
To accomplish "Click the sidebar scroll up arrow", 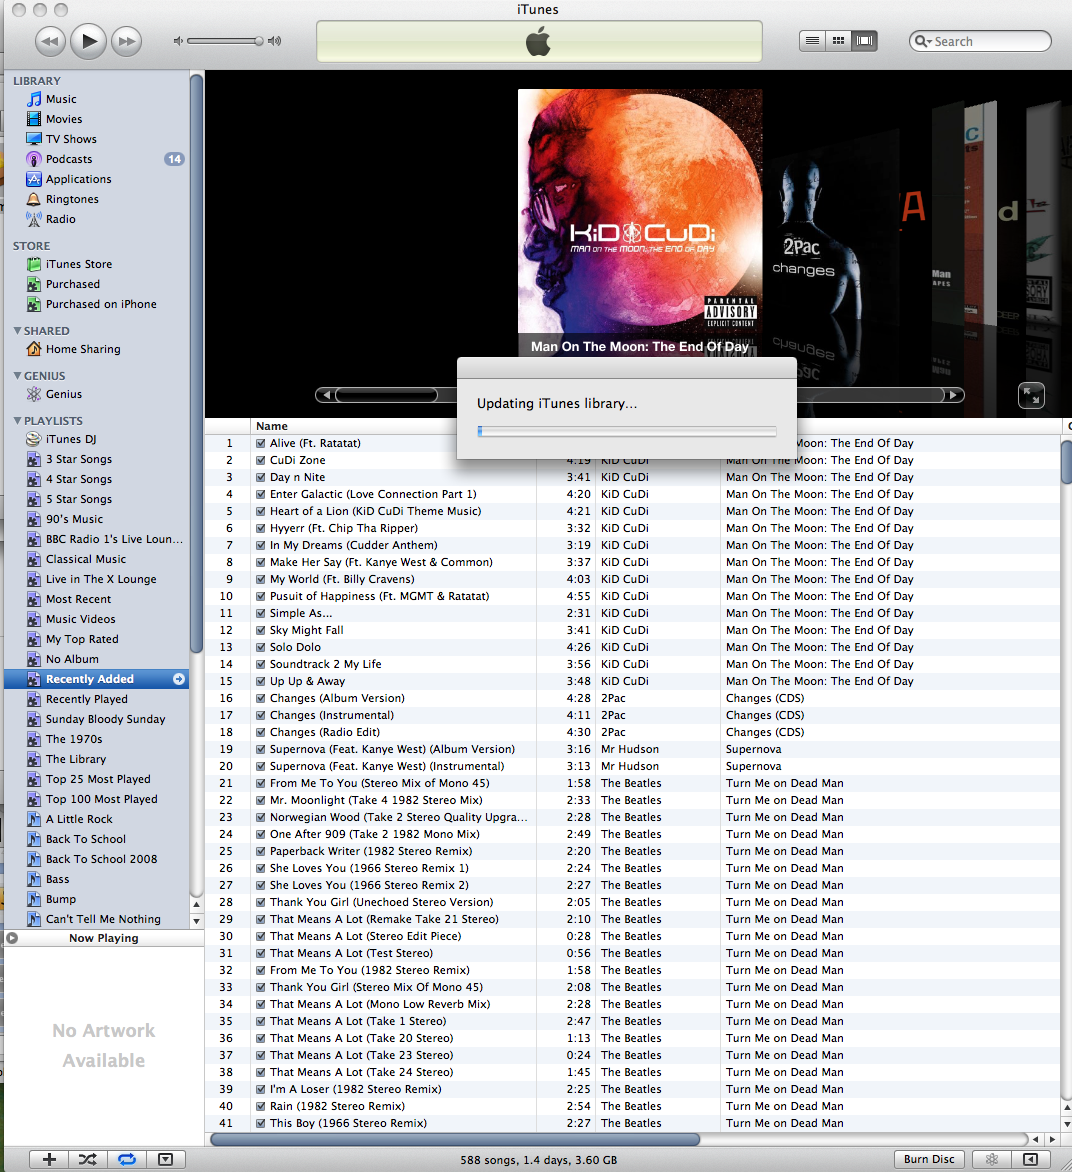I will point(197,904).
